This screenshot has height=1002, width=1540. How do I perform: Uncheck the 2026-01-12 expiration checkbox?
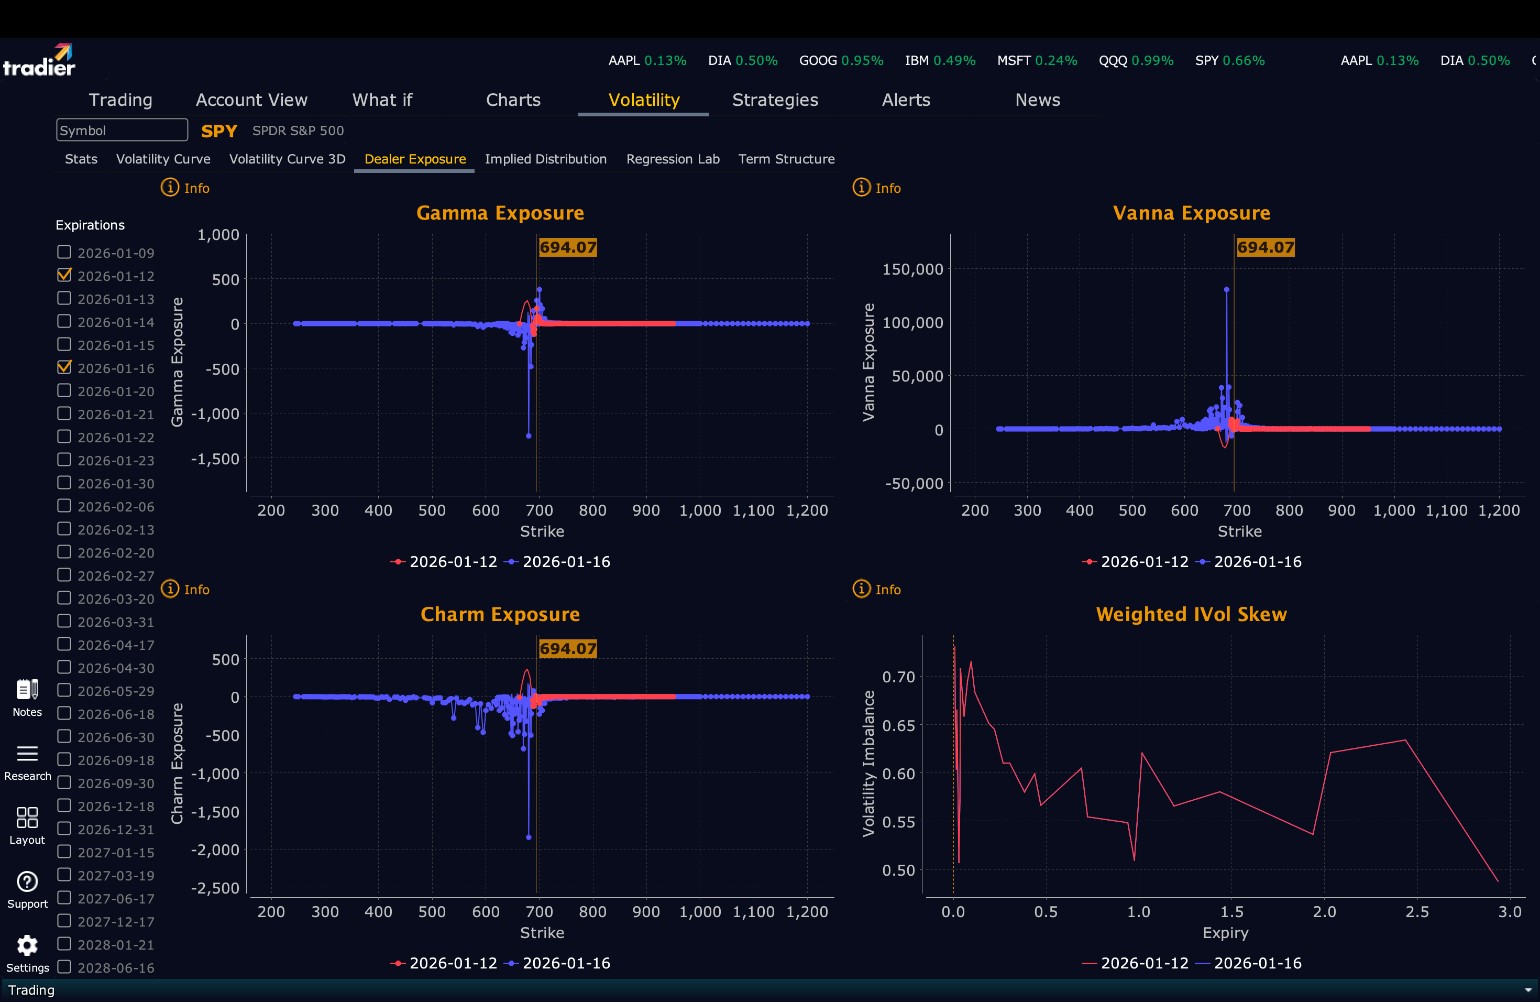tap(64, 275)
